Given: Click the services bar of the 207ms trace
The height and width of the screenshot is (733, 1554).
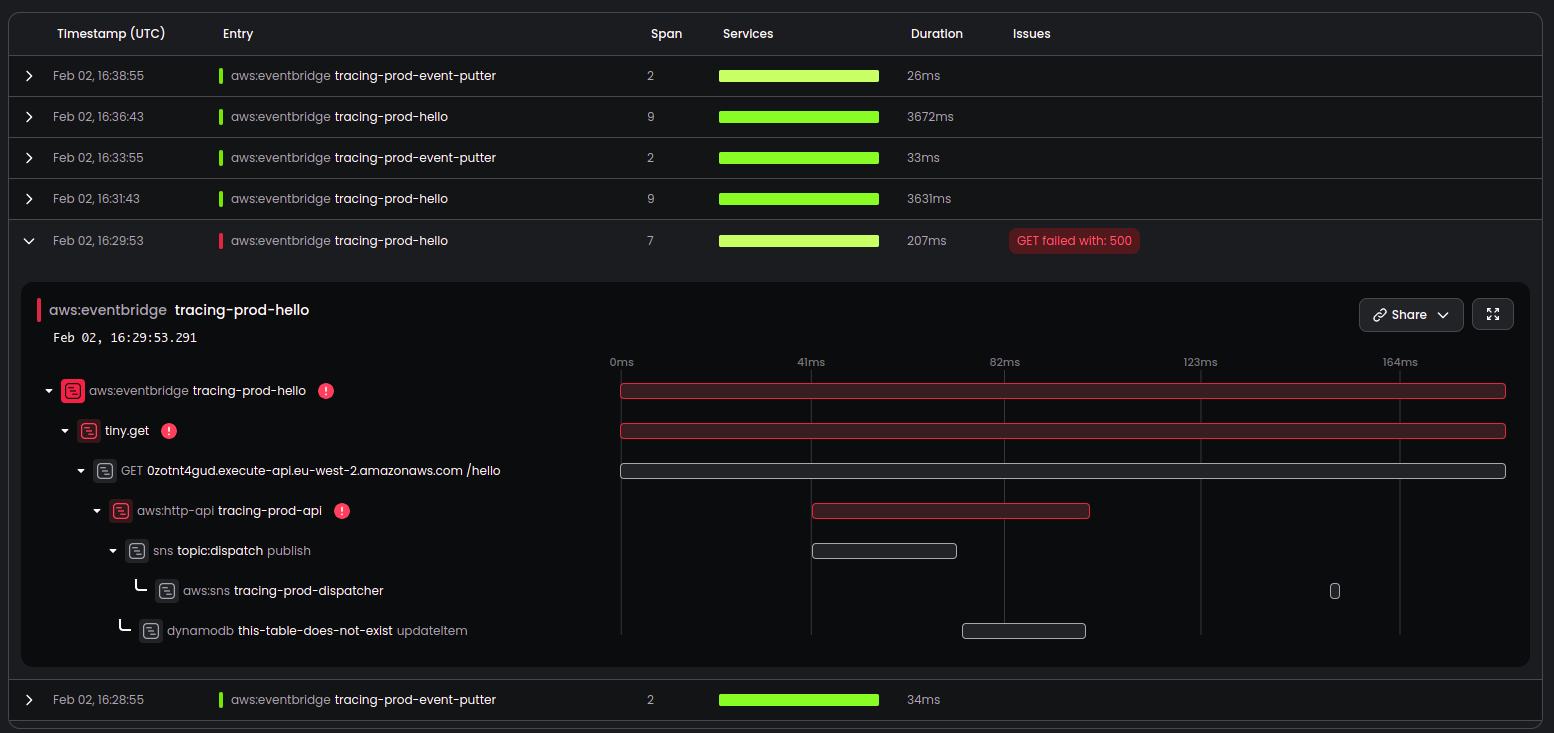Looking at the screenshot, I should [799, 241].
